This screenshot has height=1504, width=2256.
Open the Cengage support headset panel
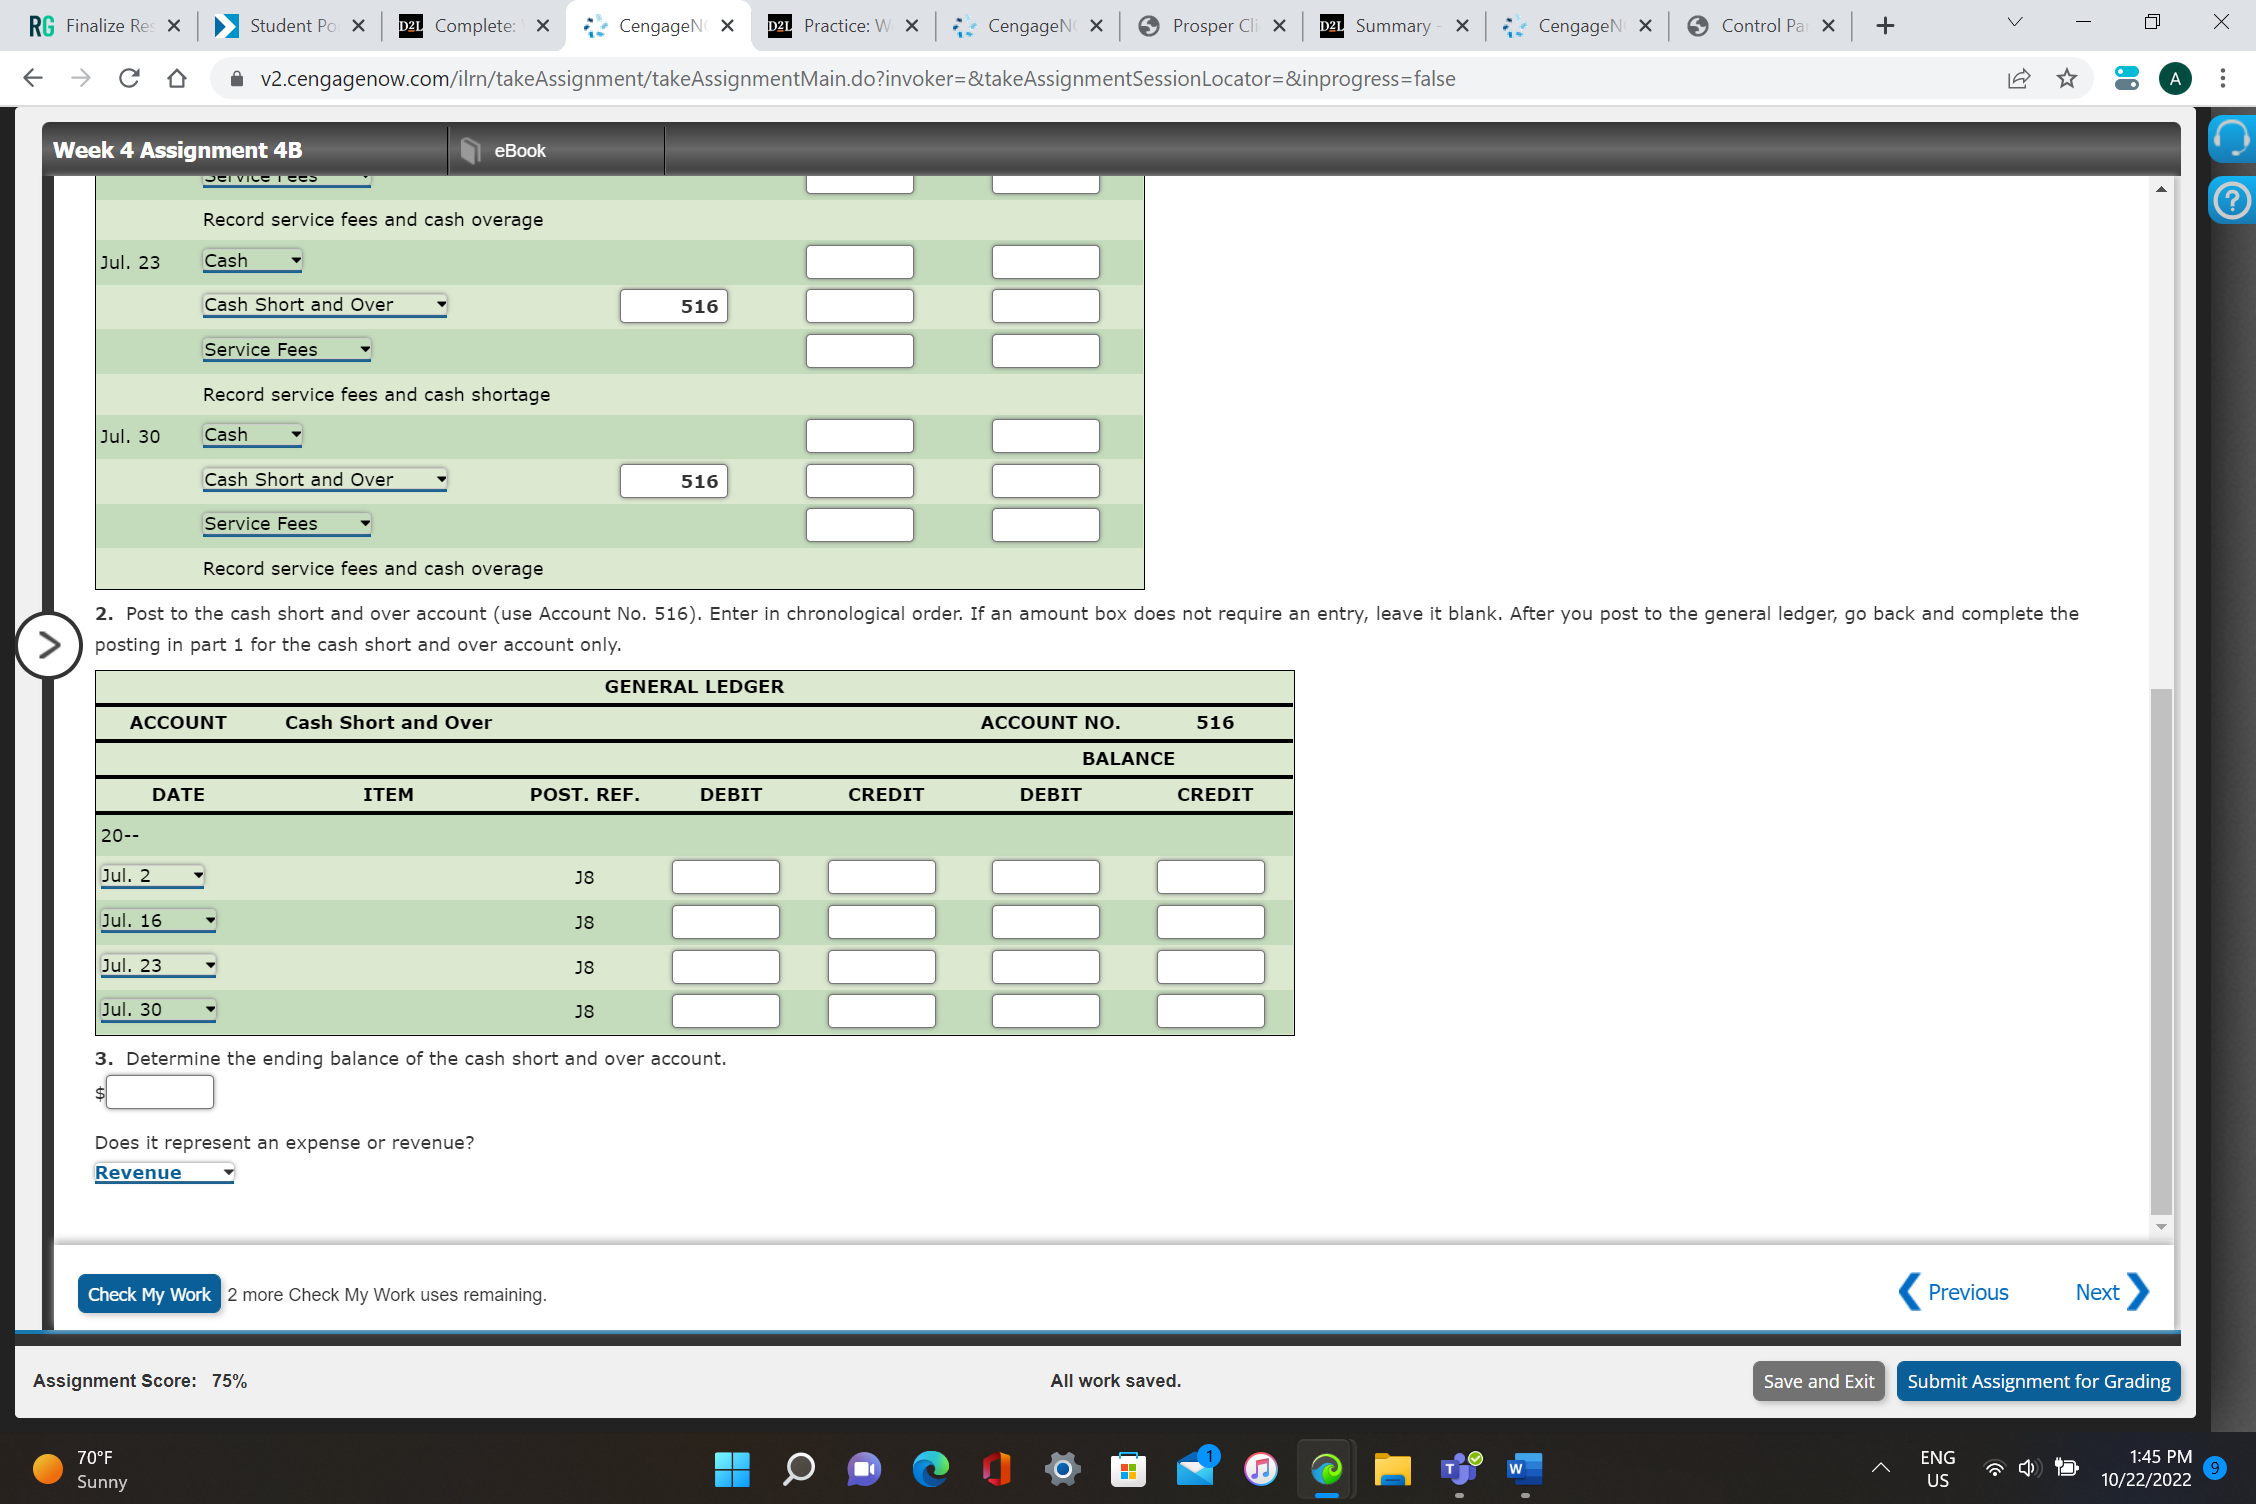[2231, 139]
